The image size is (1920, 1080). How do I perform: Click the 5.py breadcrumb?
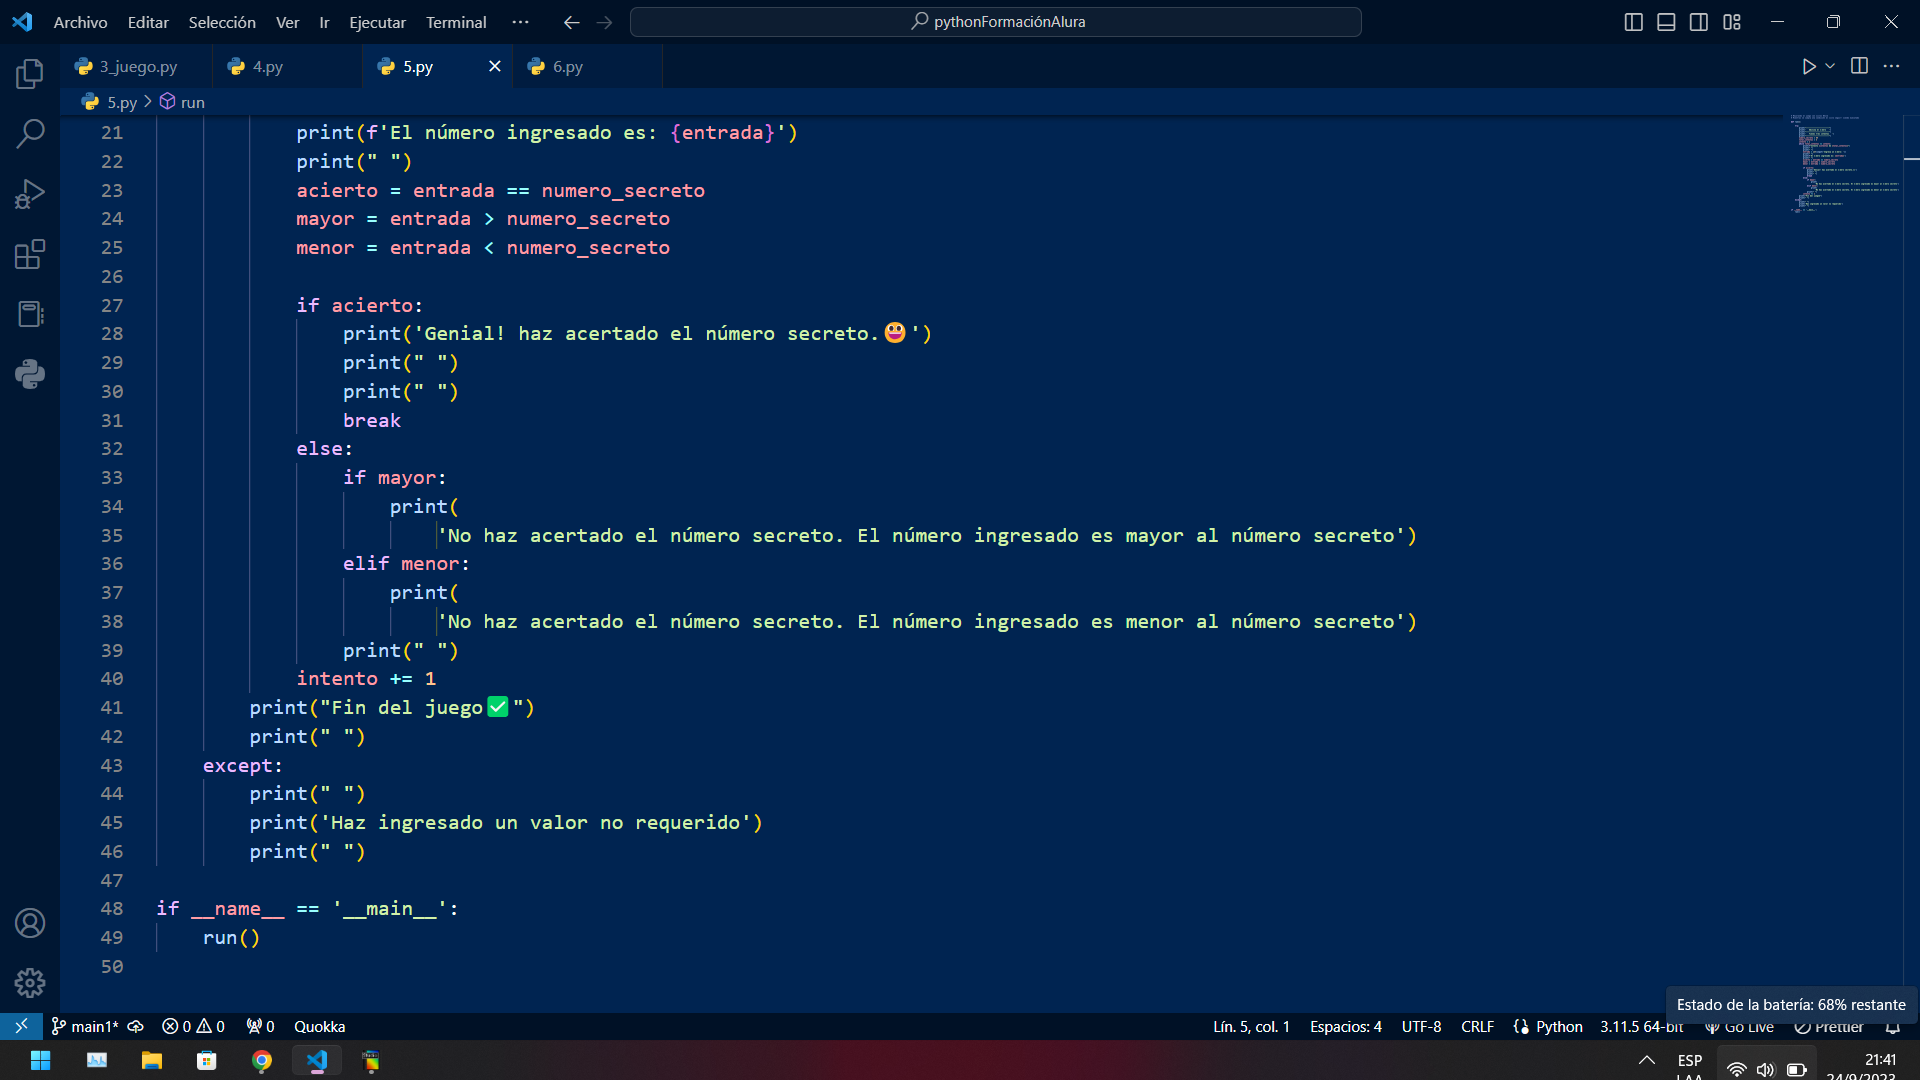click(121, 102)
